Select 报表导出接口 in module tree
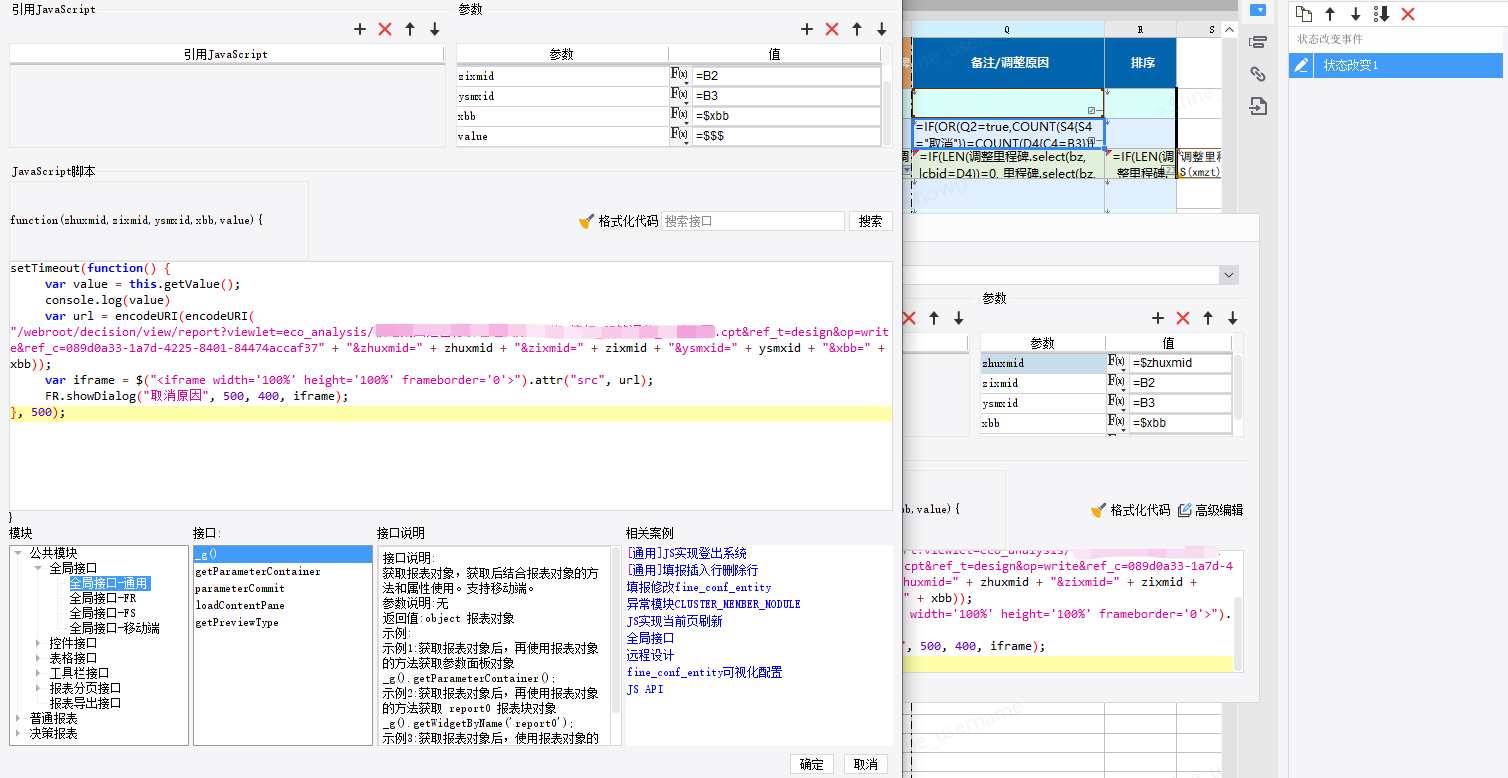Screen dimensions: 1508x778 (x=85, y=703)
